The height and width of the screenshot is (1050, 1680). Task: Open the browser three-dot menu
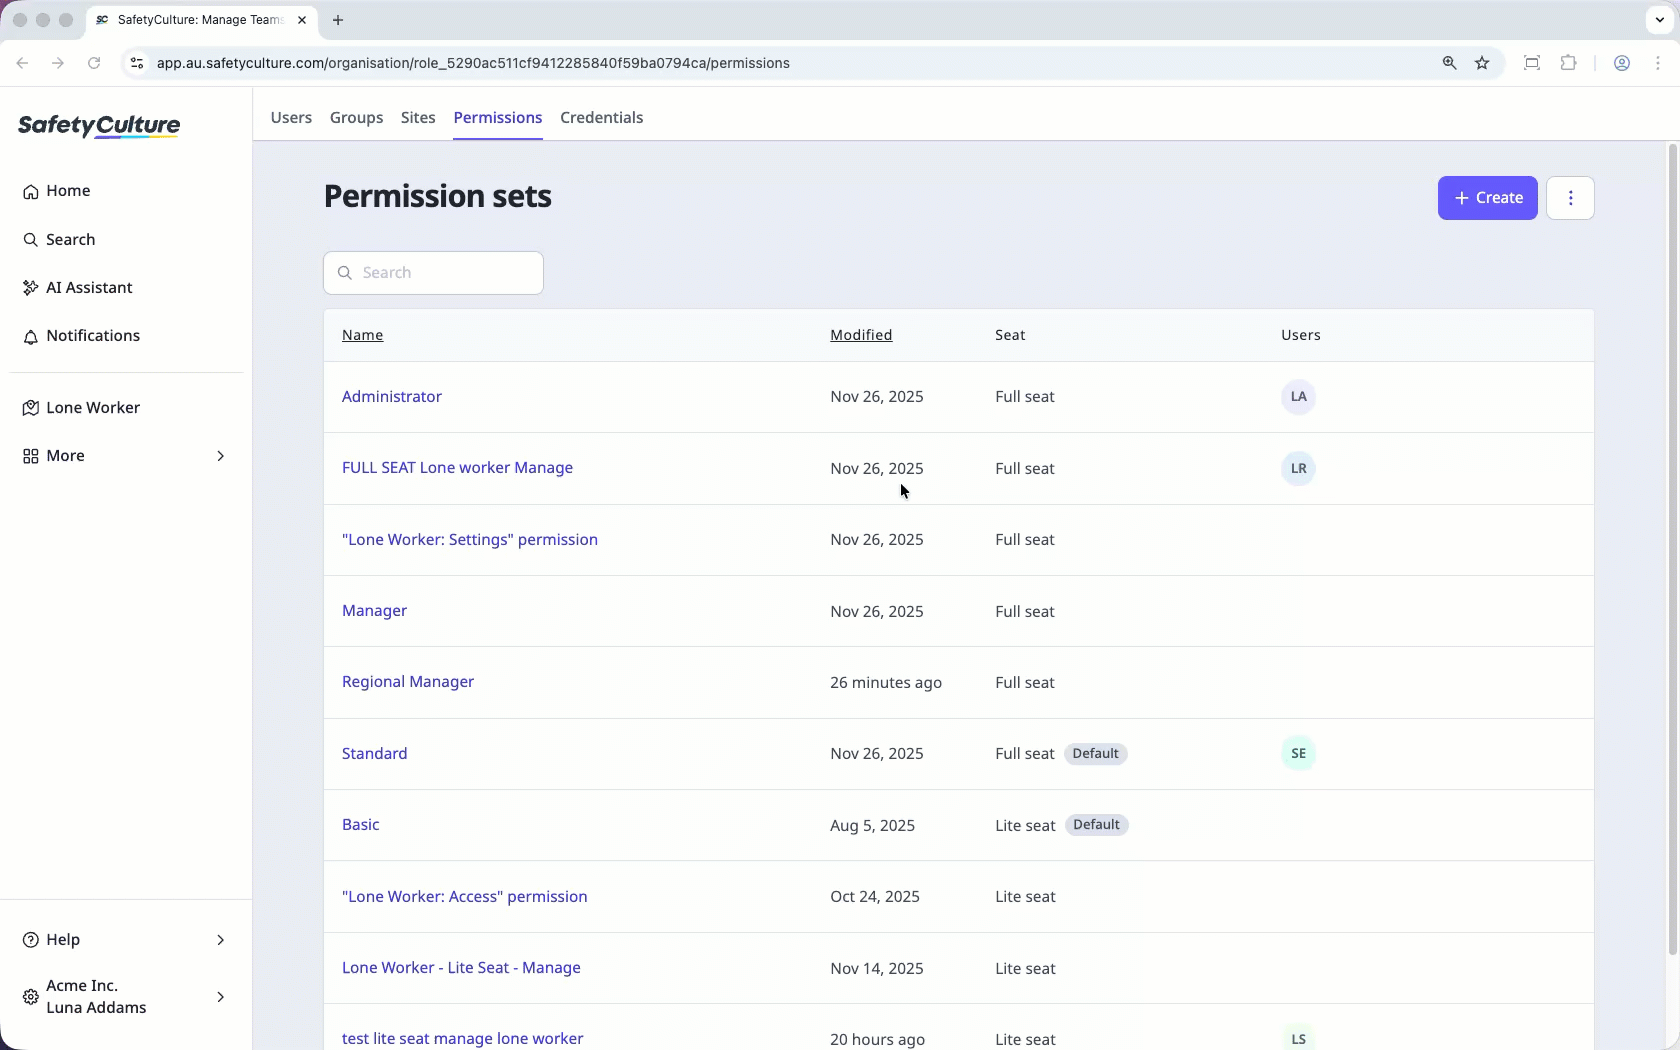(1658, 63)
